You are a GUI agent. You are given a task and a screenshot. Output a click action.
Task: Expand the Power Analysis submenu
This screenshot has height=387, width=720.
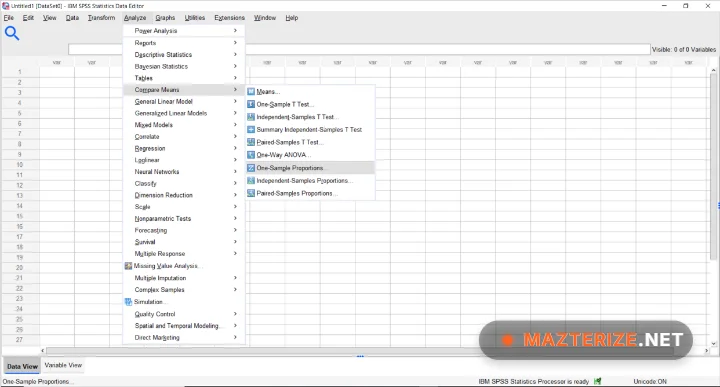(x=184, y=31)
